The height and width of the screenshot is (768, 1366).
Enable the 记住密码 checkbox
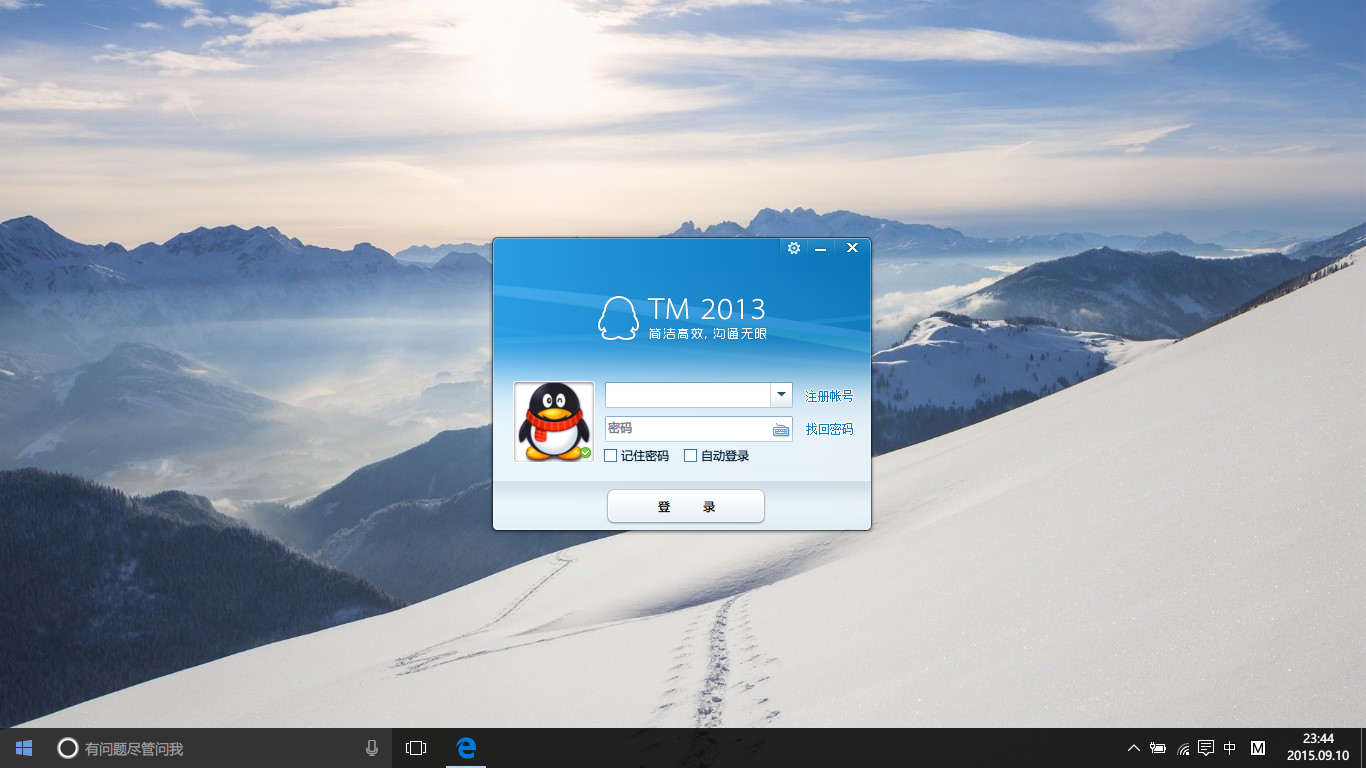click(611, 456)
